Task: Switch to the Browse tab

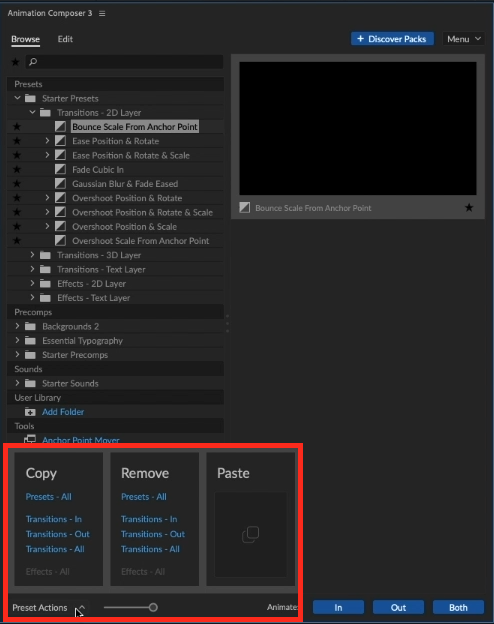Action: click(25, 39)
